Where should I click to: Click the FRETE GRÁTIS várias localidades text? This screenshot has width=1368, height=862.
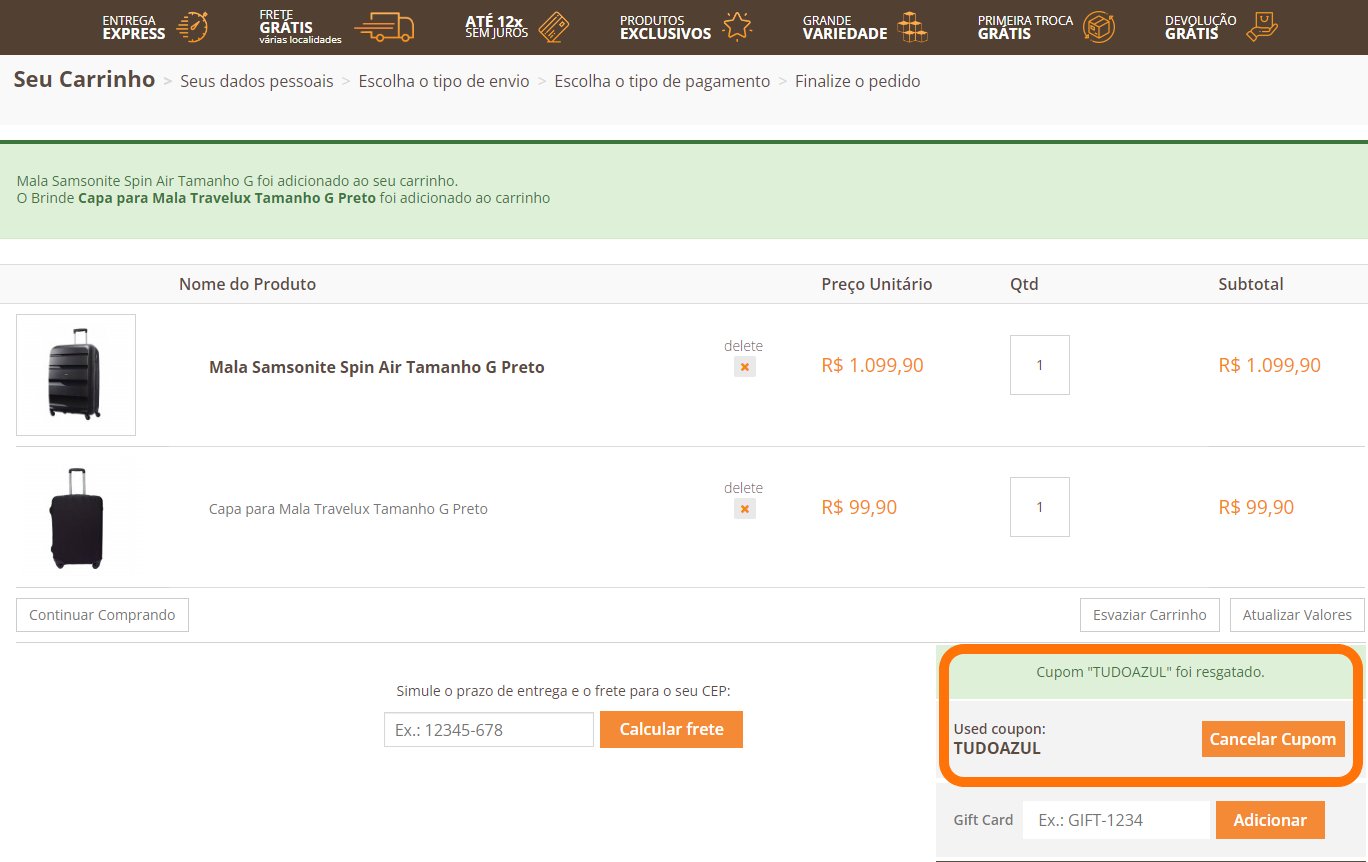tap(300, 27)
